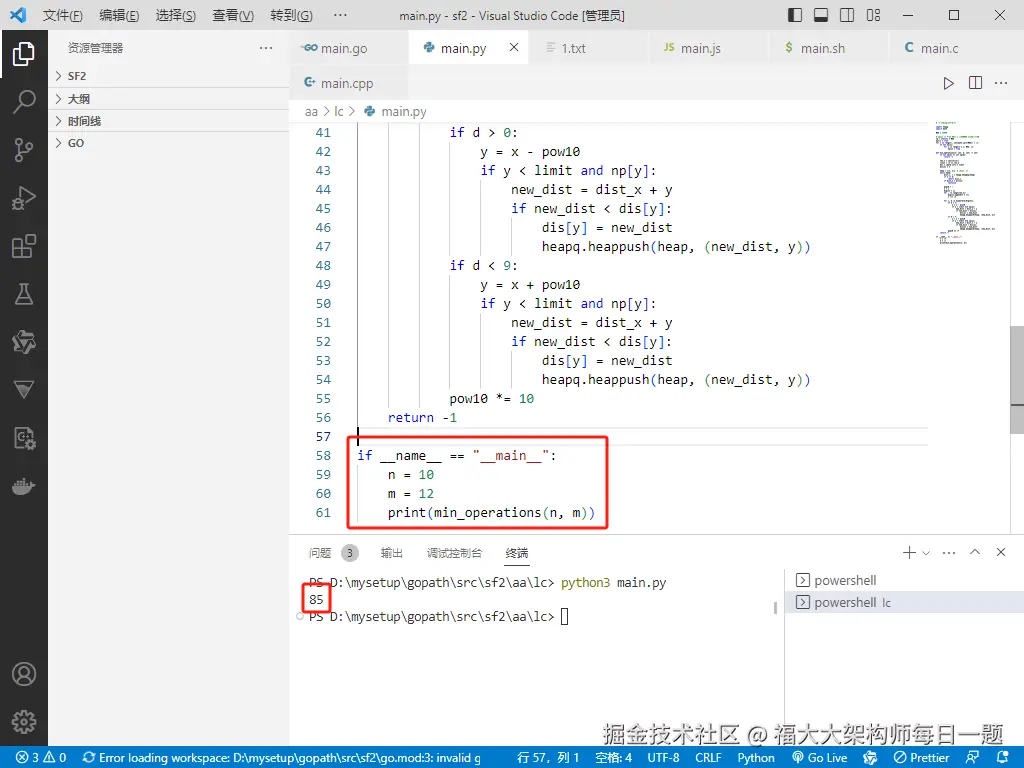Open terminal panel more actions ellipsis
The width and height of the screenshot is (1024, 768).
(949, 552)
